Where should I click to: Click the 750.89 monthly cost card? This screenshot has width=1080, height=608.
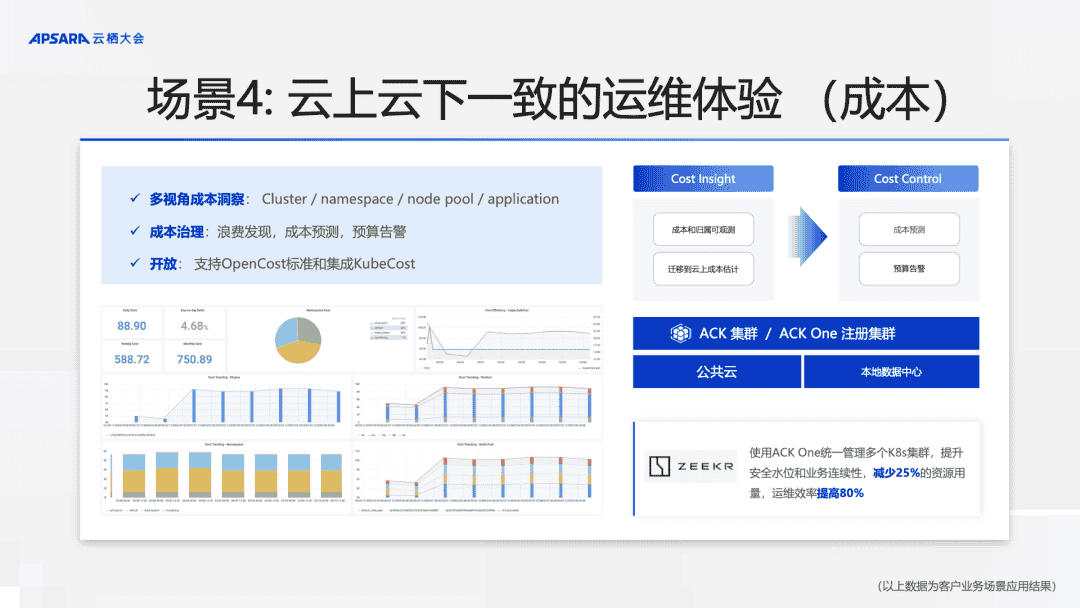click(197, 354)
